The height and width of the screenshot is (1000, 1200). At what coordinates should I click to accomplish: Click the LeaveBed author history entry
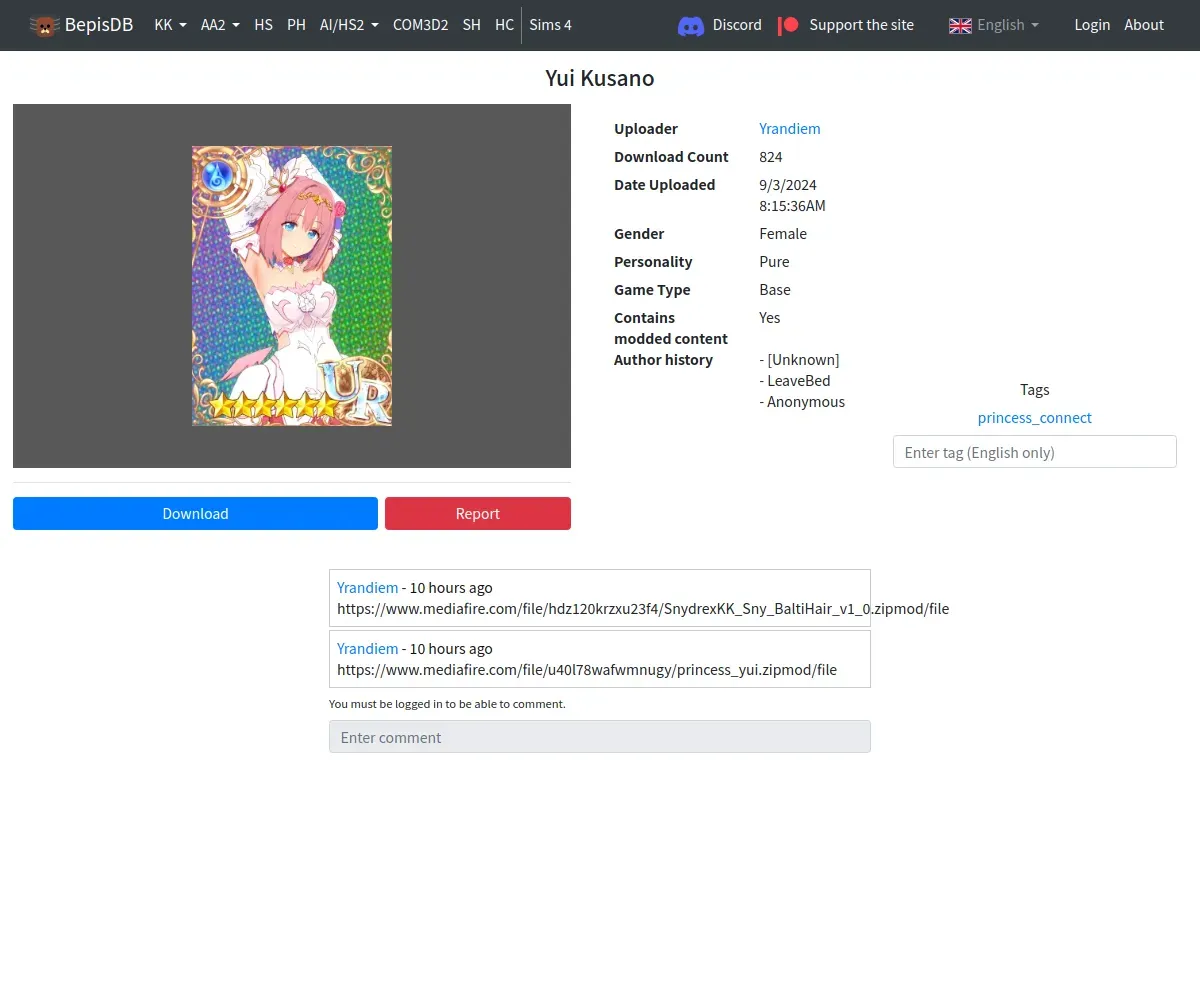795,380
